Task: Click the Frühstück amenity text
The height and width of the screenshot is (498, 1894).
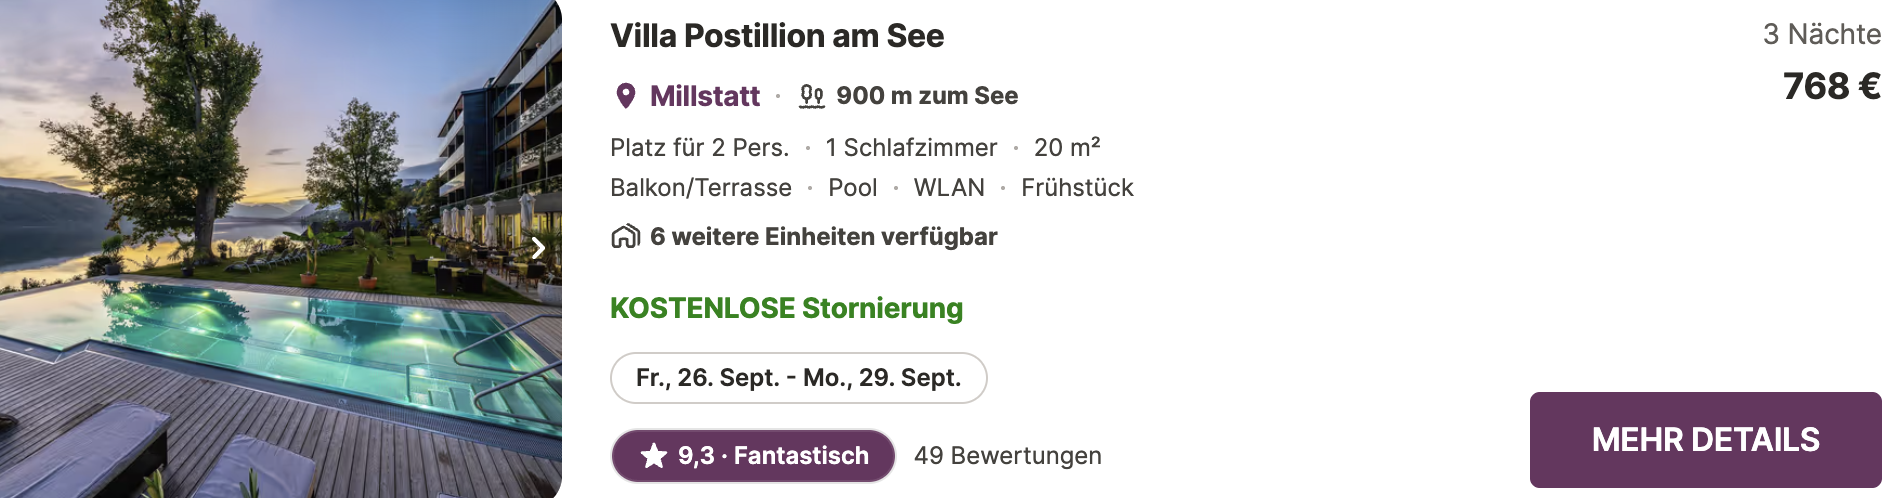Action: 1077,188
